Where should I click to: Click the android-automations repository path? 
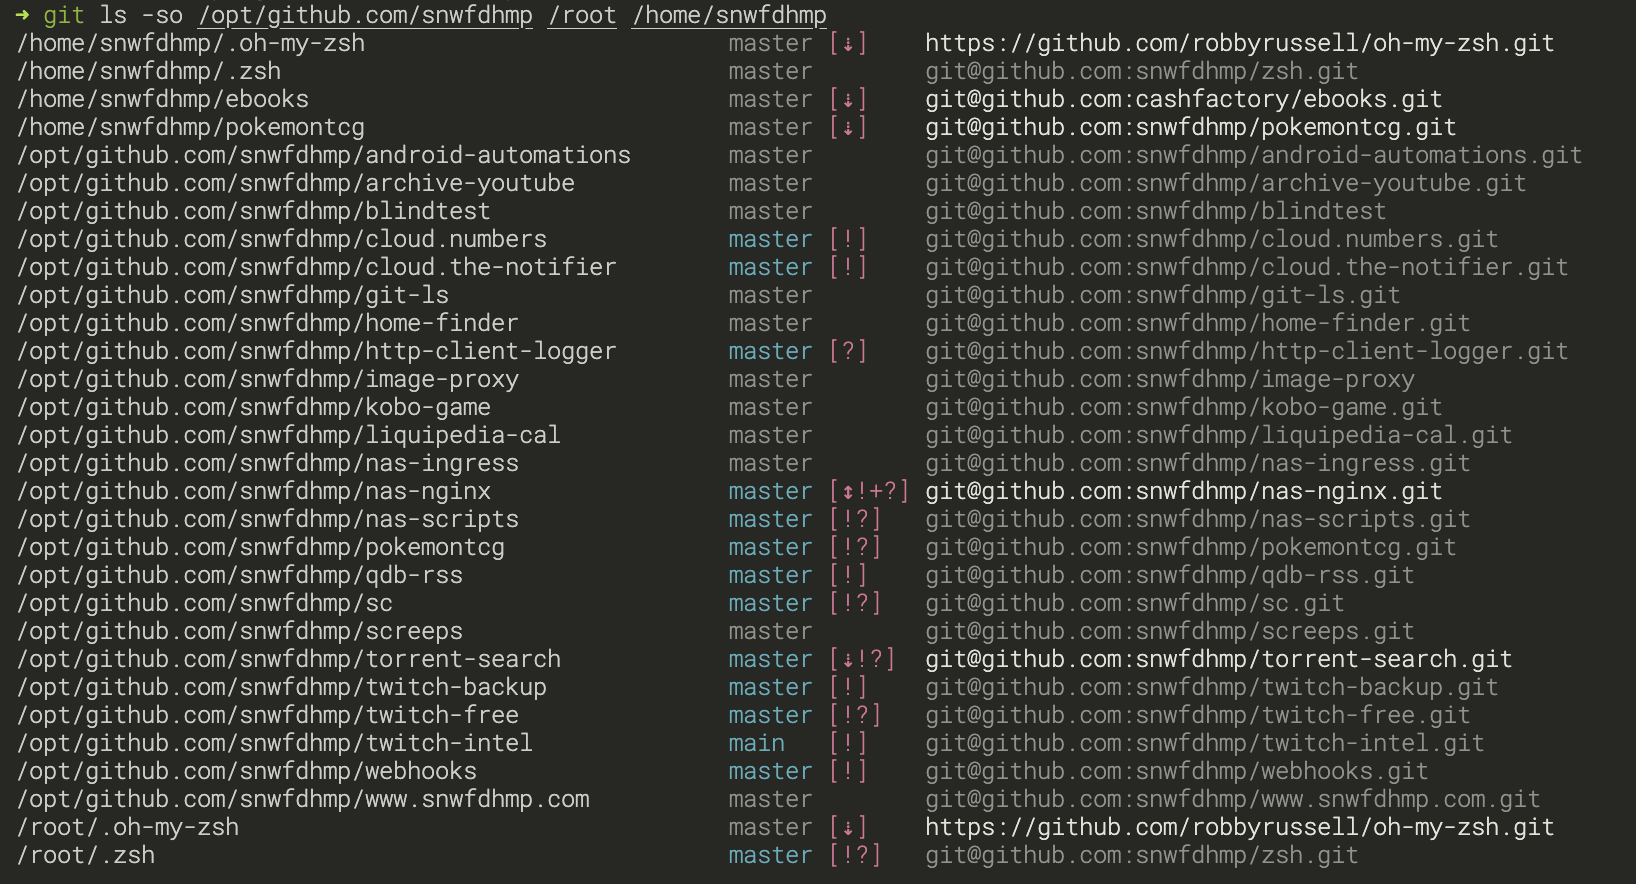click(x=324, y=156)
